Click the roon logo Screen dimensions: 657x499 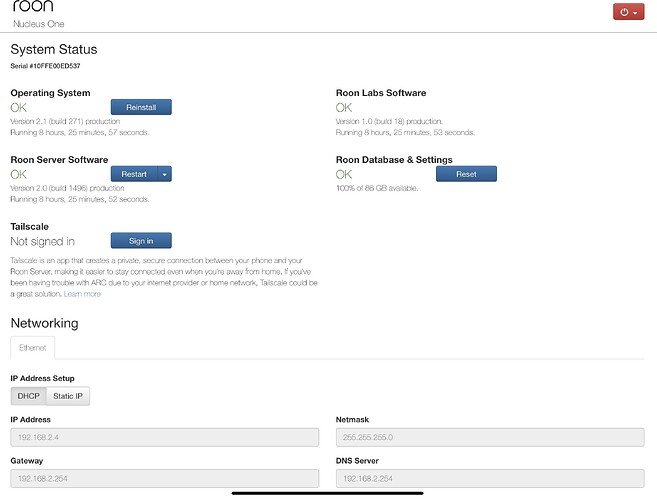tap(33, 6)
